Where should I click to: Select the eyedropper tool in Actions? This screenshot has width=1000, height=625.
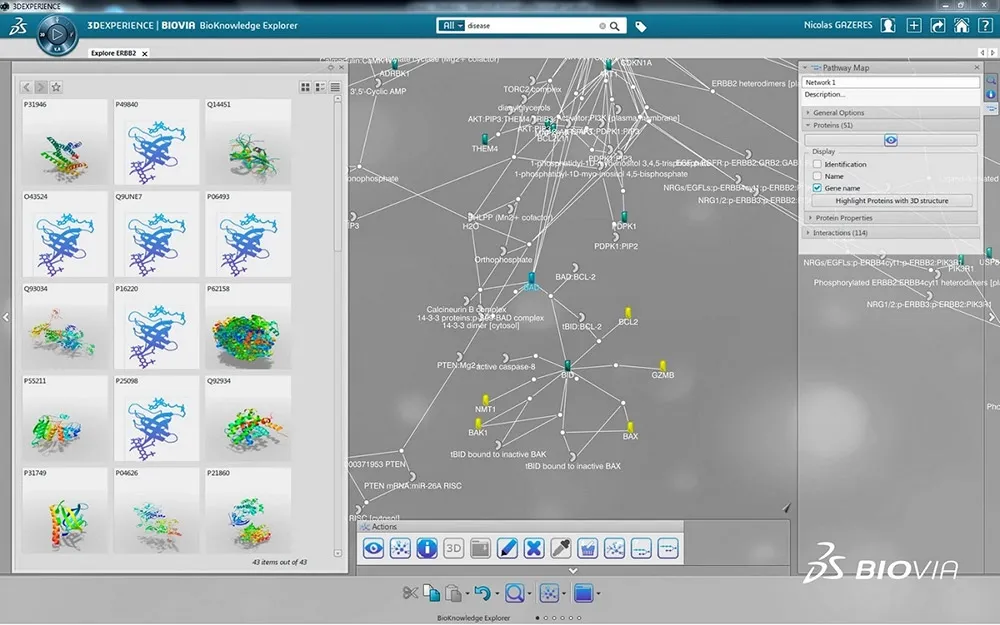pos(561,548)
